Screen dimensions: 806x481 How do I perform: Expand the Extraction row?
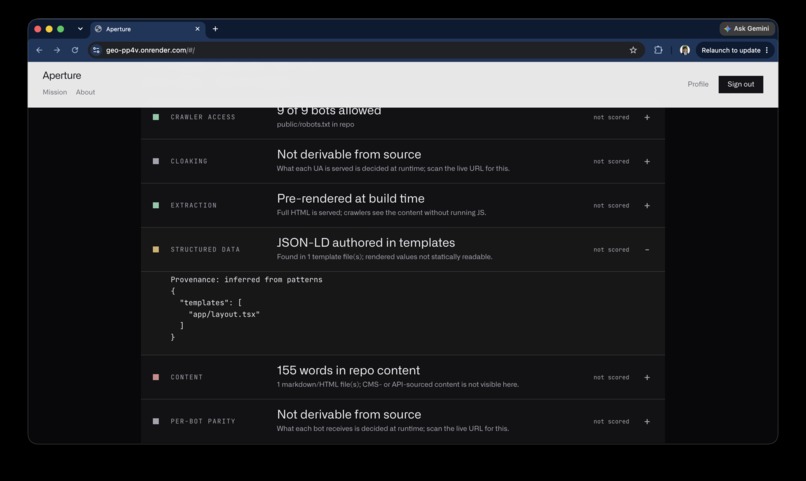647,206
